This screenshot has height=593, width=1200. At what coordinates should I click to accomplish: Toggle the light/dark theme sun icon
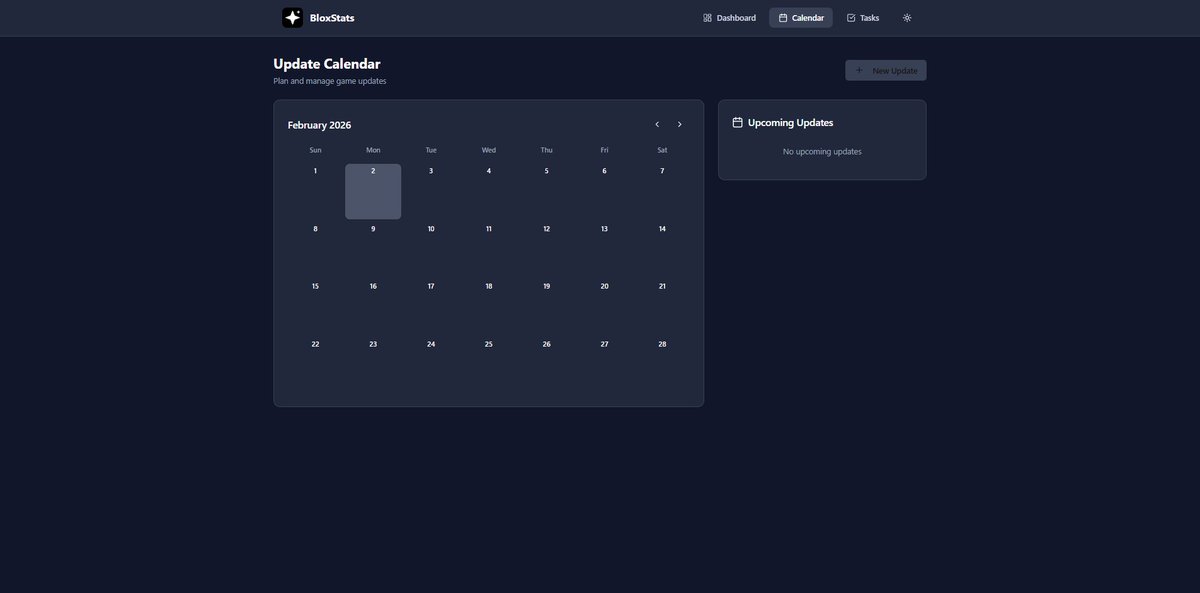[907, 18]
